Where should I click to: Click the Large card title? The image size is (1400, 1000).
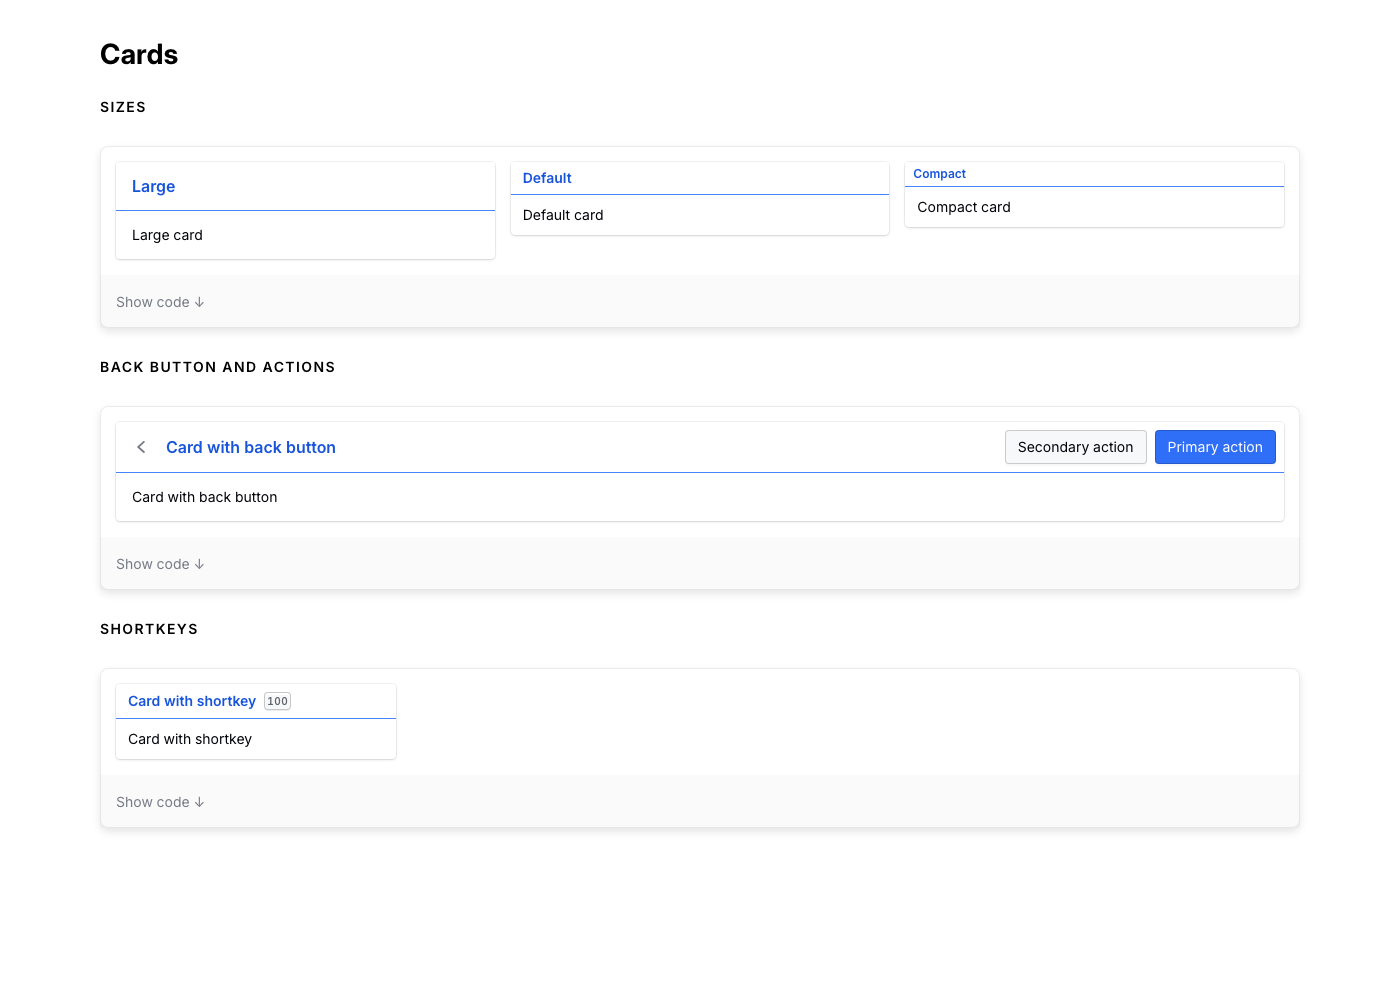click(x=153, y=186)
